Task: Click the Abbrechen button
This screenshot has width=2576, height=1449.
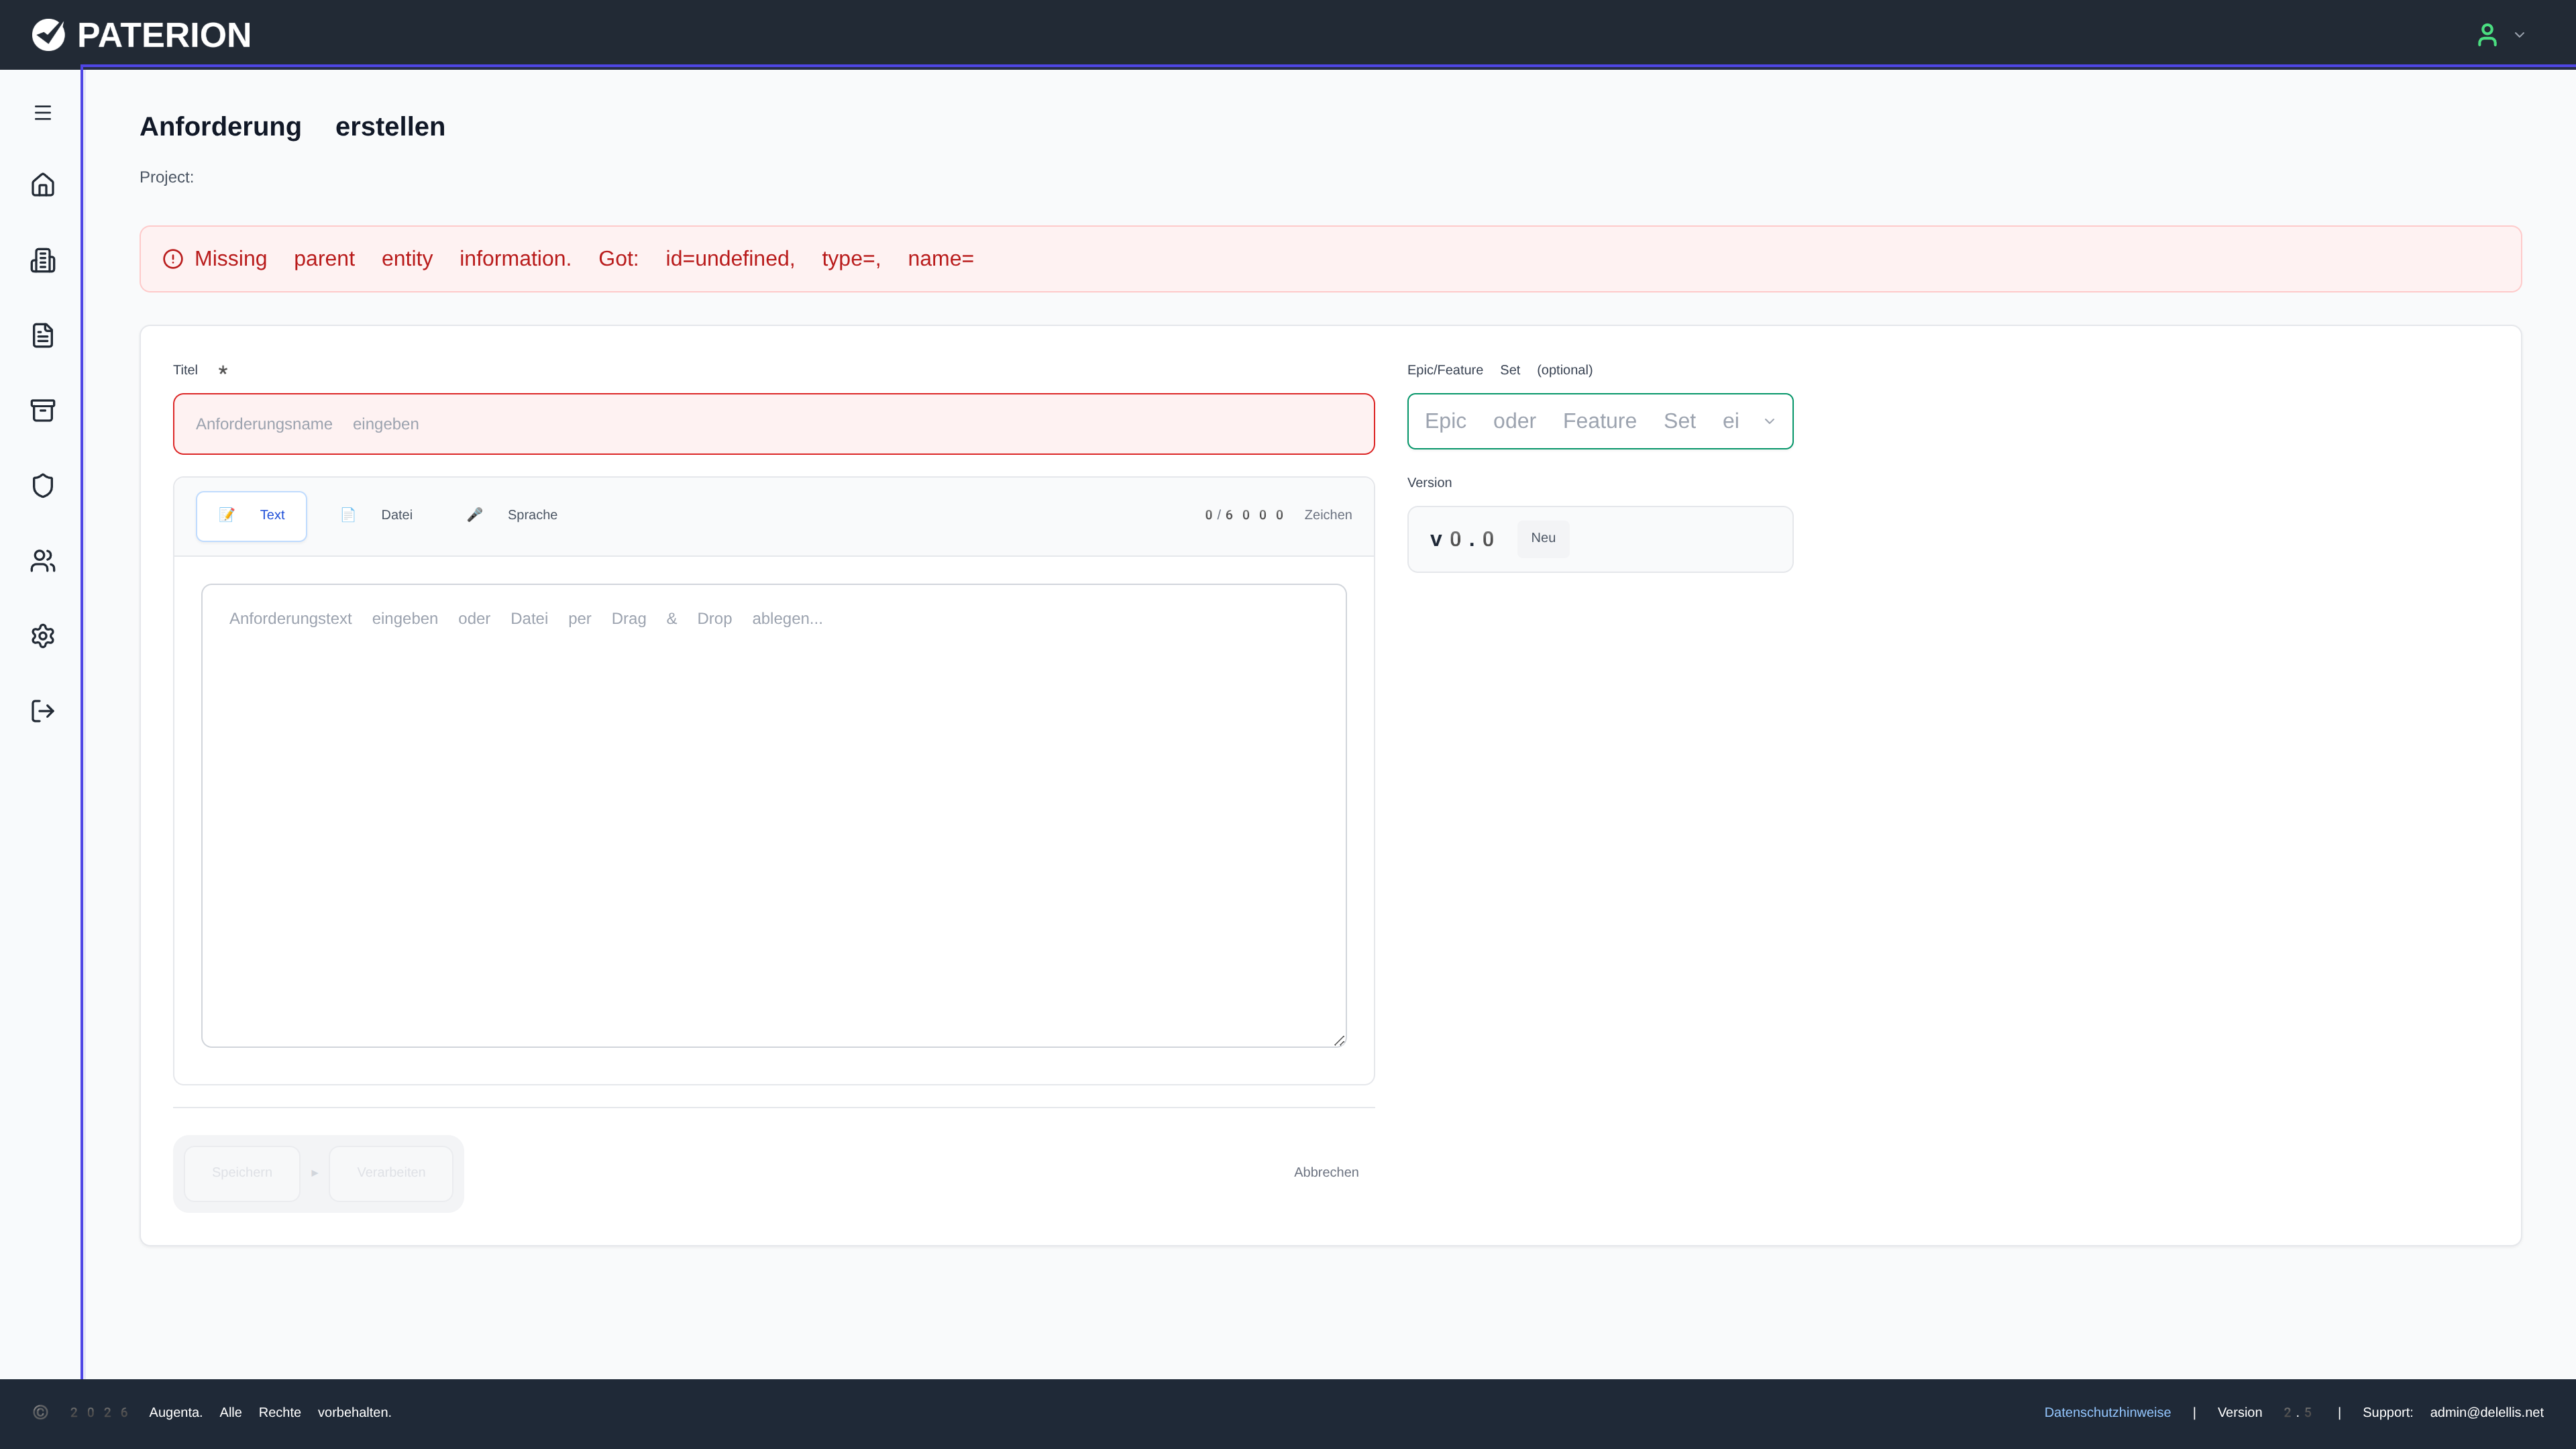Action: point(1325,1172)
